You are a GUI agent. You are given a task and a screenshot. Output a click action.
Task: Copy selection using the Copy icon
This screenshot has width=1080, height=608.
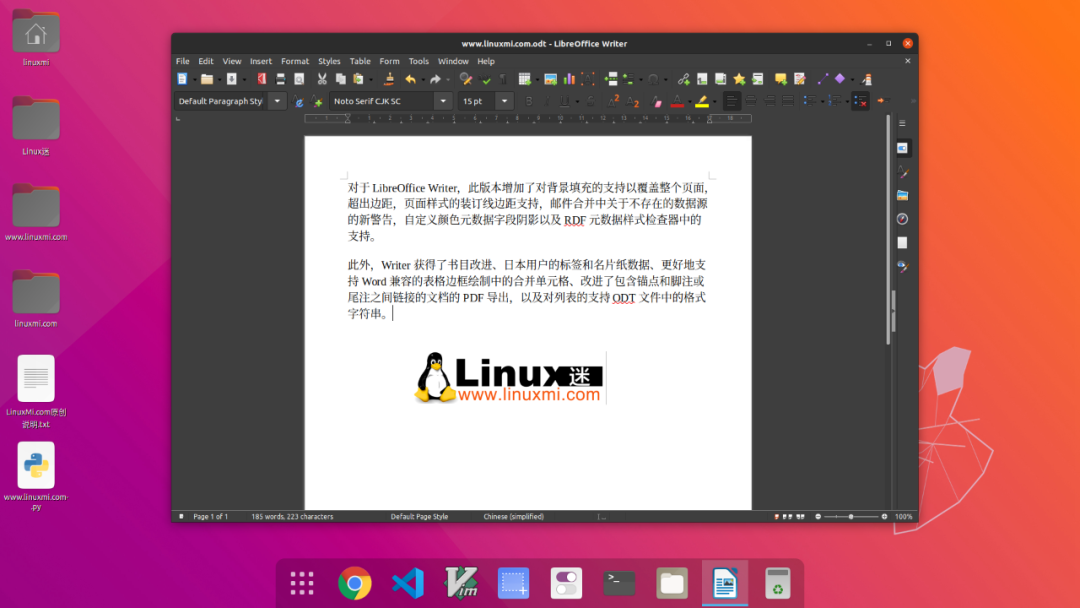[340, 79]
